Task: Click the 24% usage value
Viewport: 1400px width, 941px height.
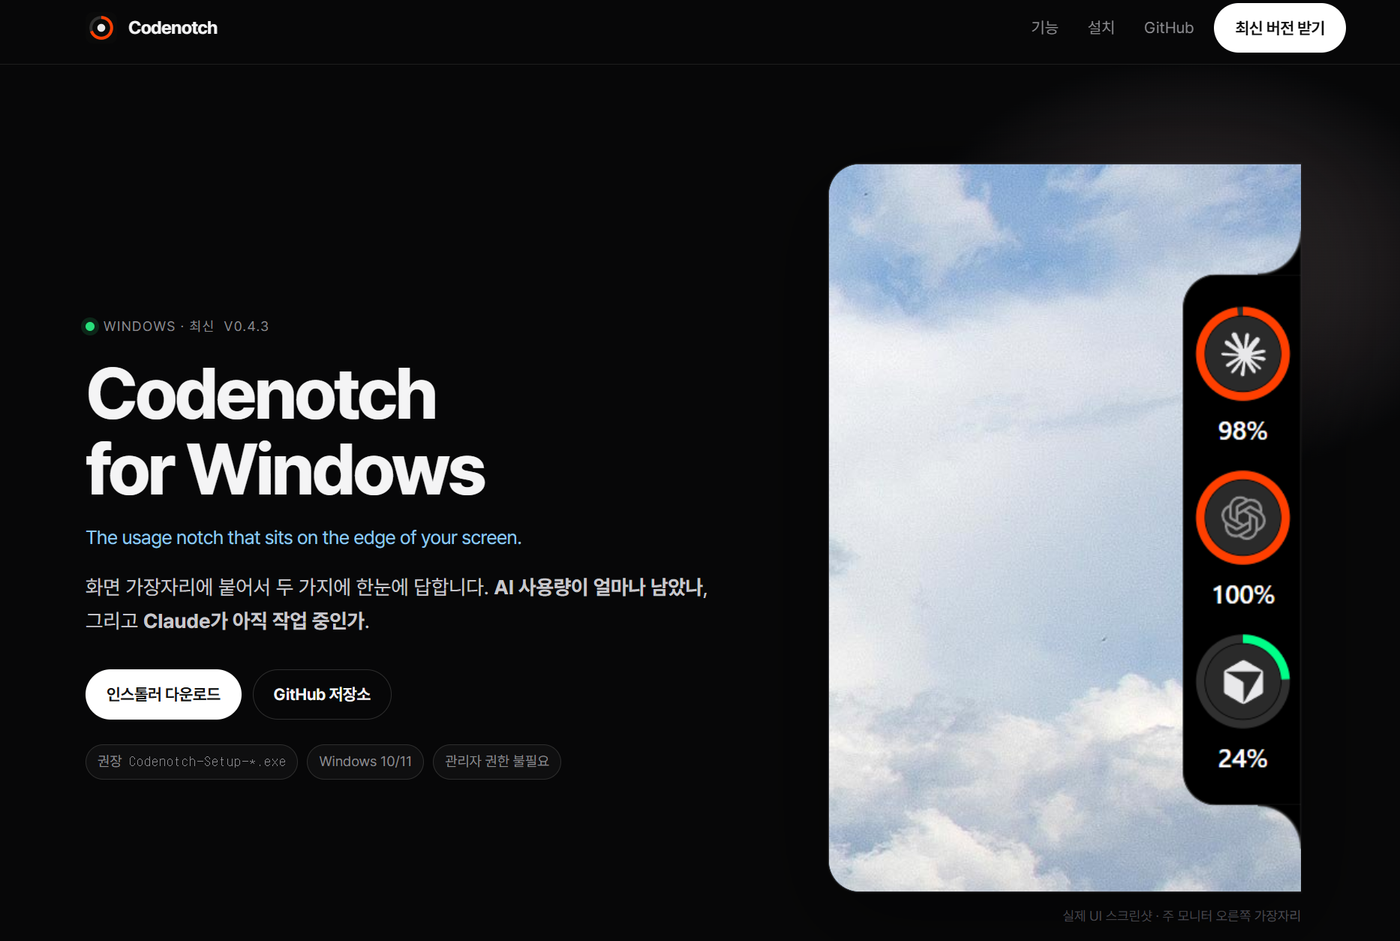Action: [1243, 759]
